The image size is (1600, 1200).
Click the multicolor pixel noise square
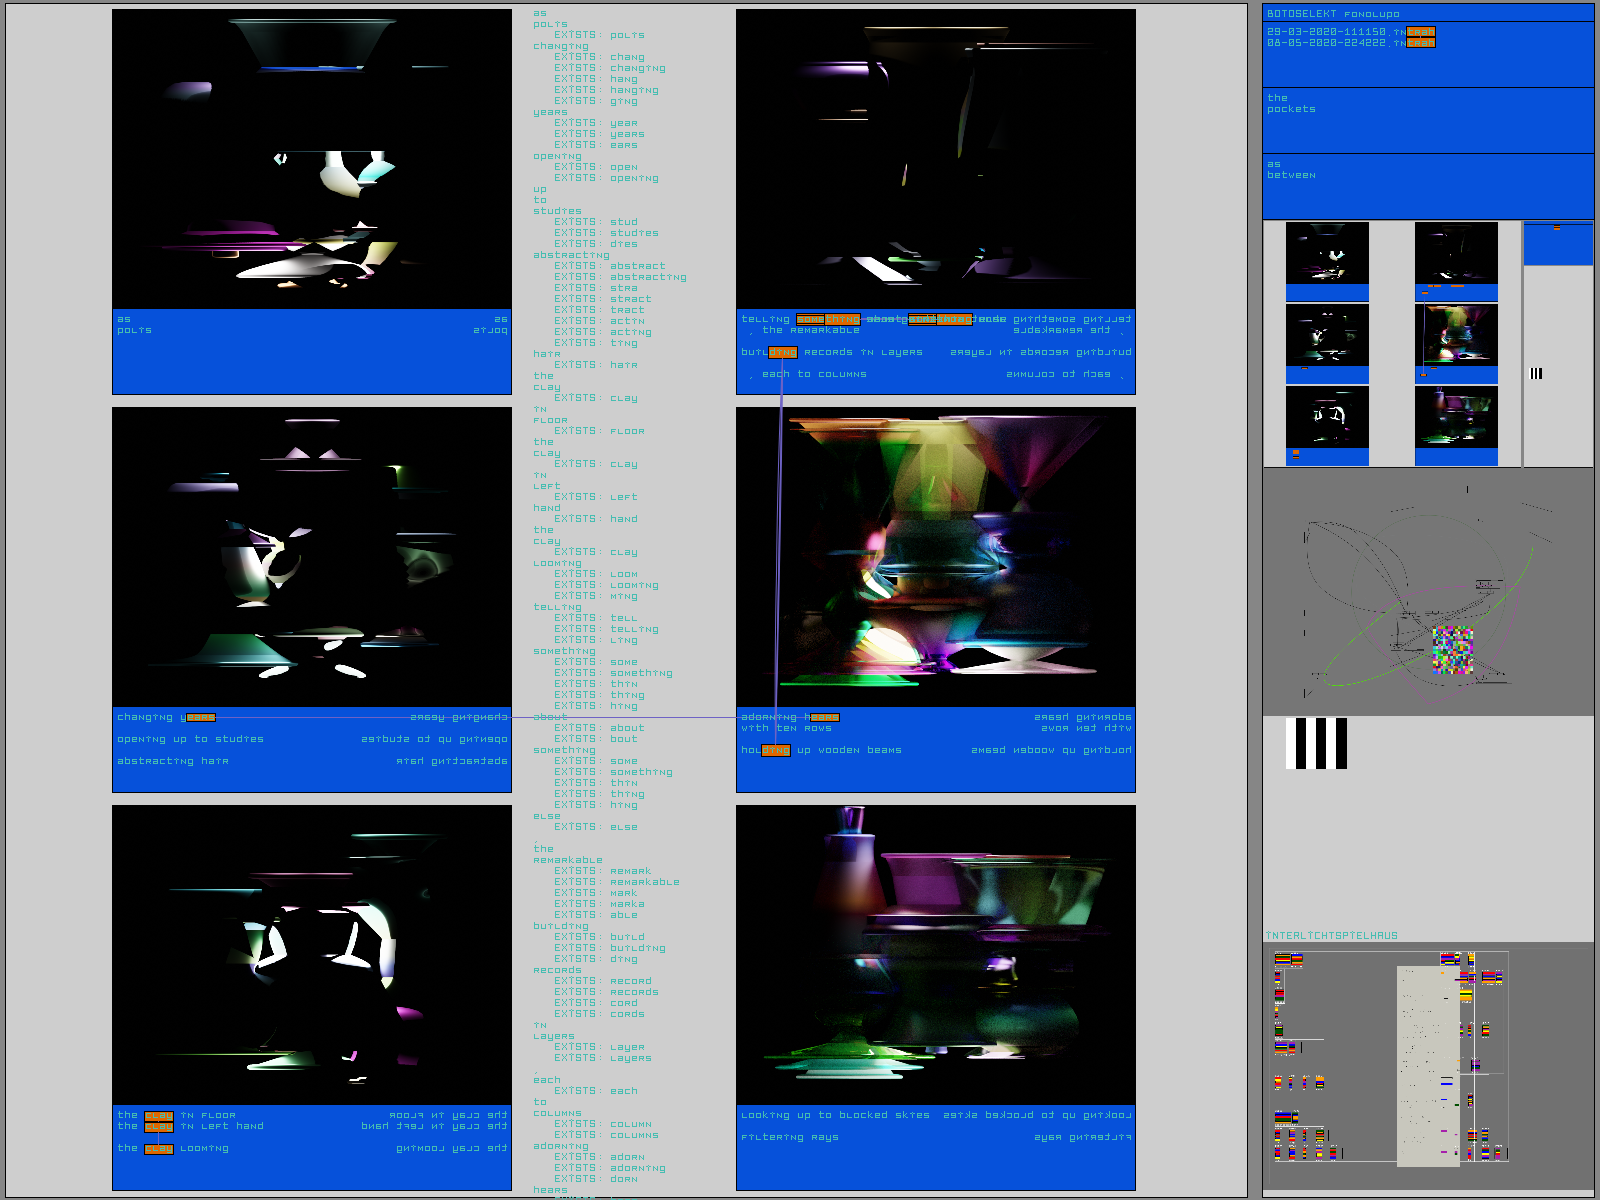pos(1453,650)
